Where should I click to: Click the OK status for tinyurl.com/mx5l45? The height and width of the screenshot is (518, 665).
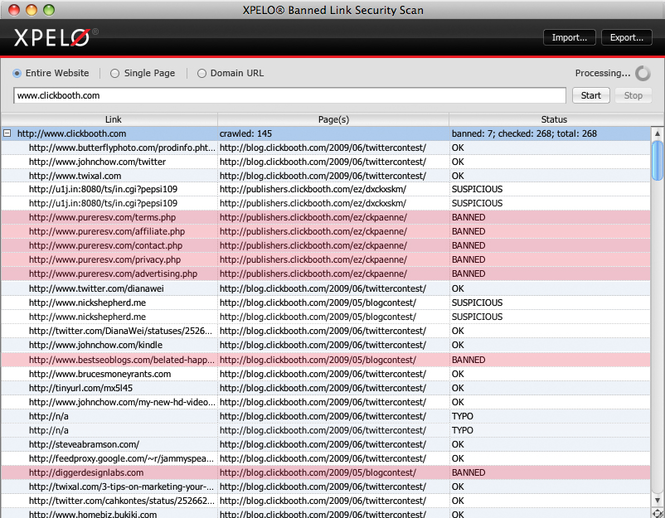(x=458, y=388)
